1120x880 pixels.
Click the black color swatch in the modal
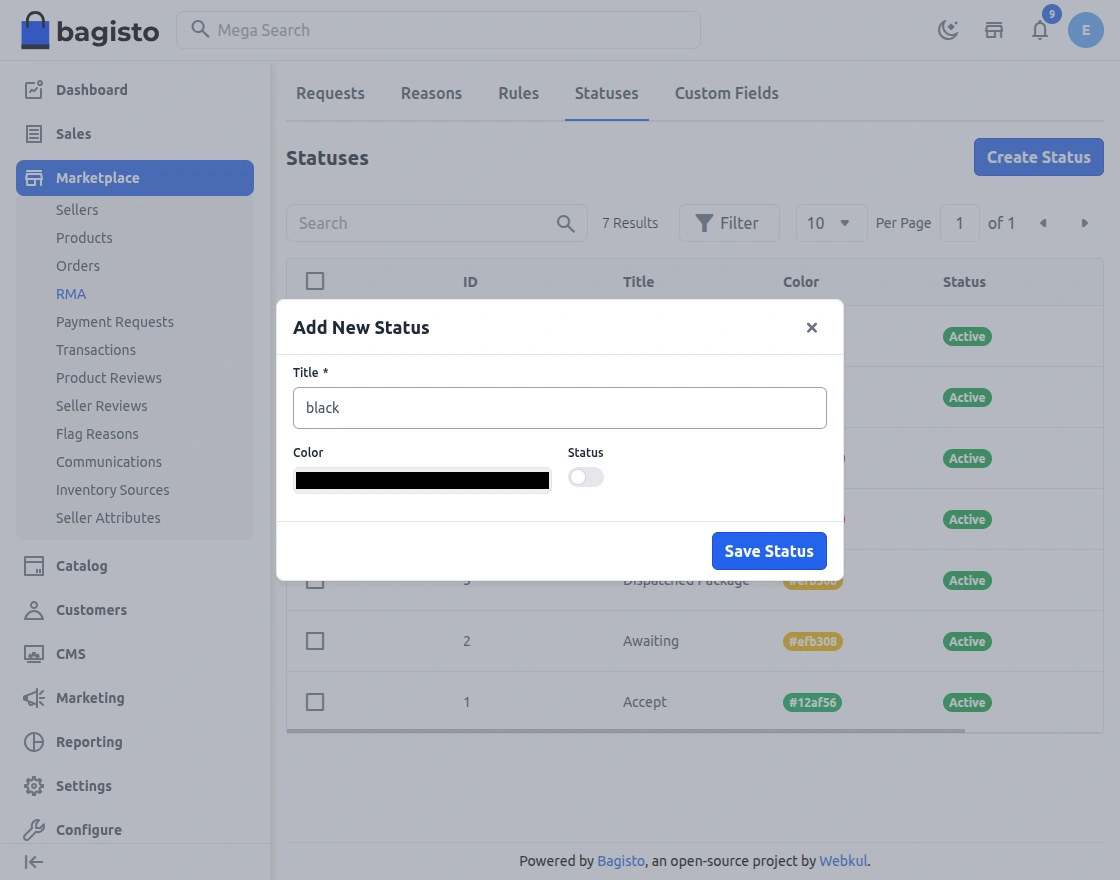tap(421, 480)
